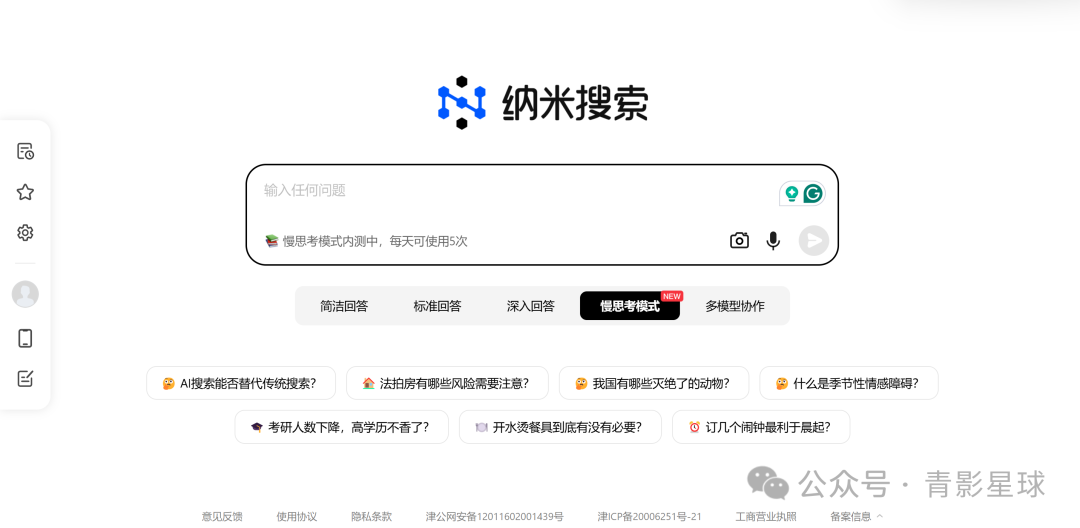Open the 隐私条款 footer link
1080x528 pixels.
coord(371,516)
